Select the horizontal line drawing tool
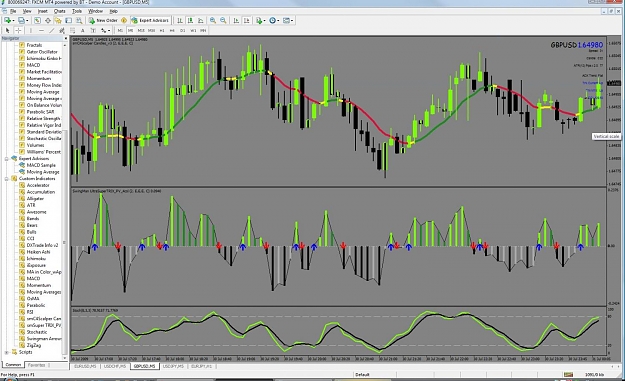Screen dimensions: 625x381 click(x=41, y=30)
